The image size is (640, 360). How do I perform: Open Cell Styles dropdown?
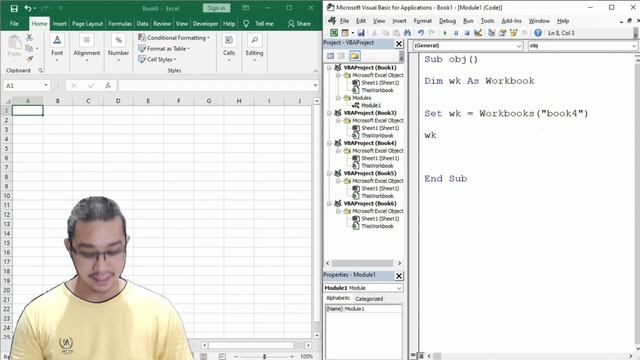pyautogui.click(x=157, y=60)
